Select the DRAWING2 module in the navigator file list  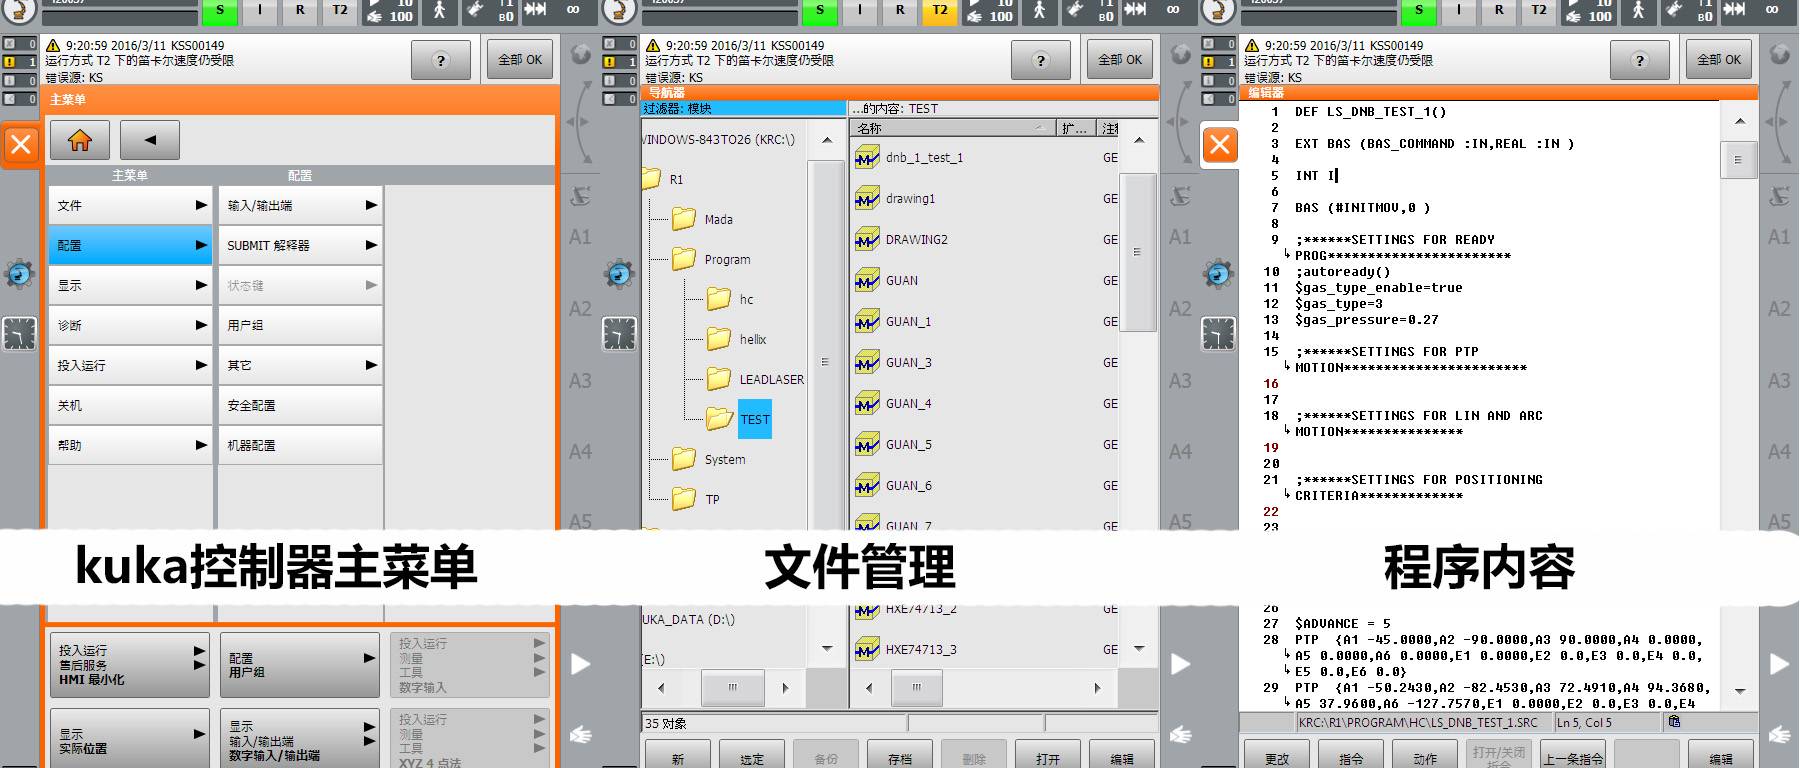[917, 239]
